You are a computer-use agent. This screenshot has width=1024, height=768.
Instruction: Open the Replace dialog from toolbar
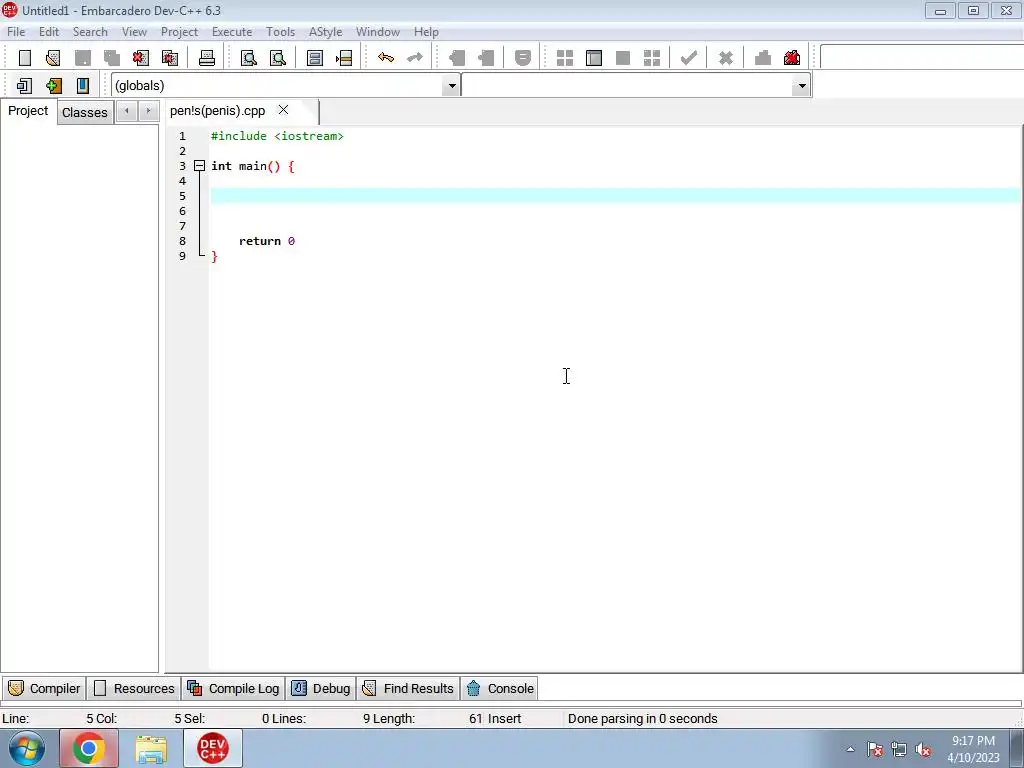278,57
